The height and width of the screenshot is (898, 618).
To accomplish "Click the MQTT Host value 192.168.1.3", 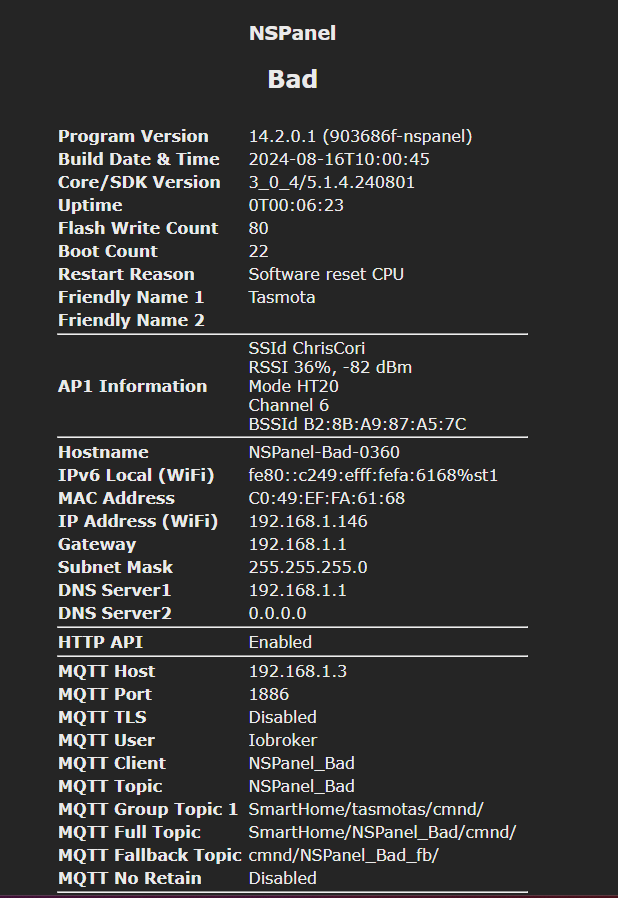I will 298,671.
